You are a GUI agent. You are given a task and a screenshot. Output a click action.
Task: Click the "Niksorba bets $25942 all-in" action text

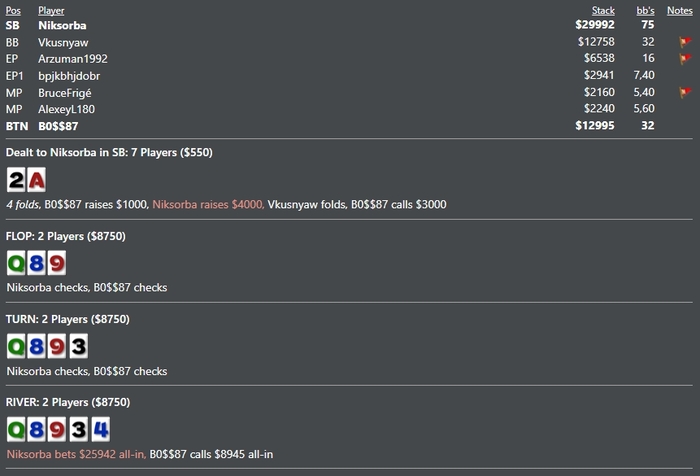pyautogui.click(x=75, y=454)
